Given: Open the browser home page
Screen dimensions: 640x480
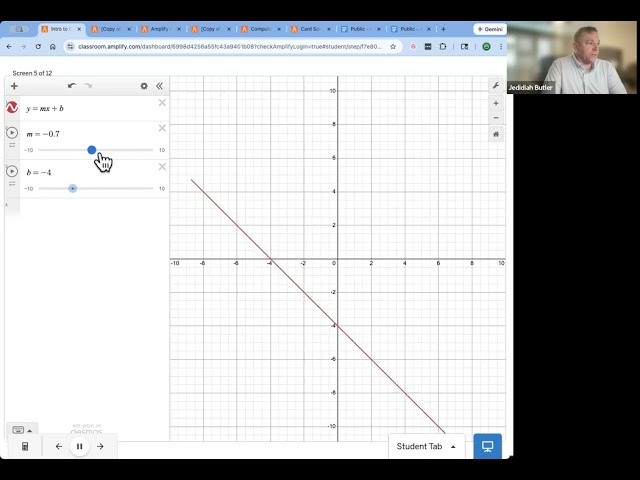Looking at the screenshot, I should pos(53,47).
